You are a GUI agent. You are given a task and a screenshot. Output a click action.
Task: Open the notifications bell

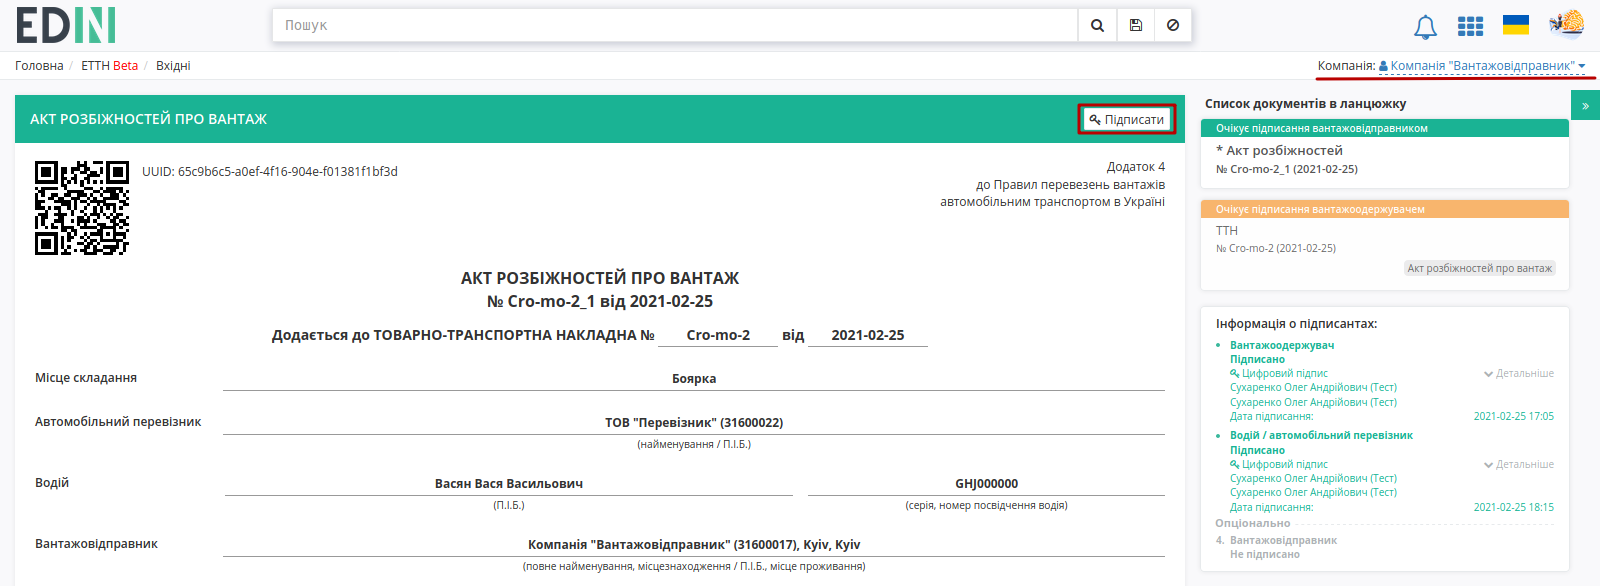click(1425, 27)
